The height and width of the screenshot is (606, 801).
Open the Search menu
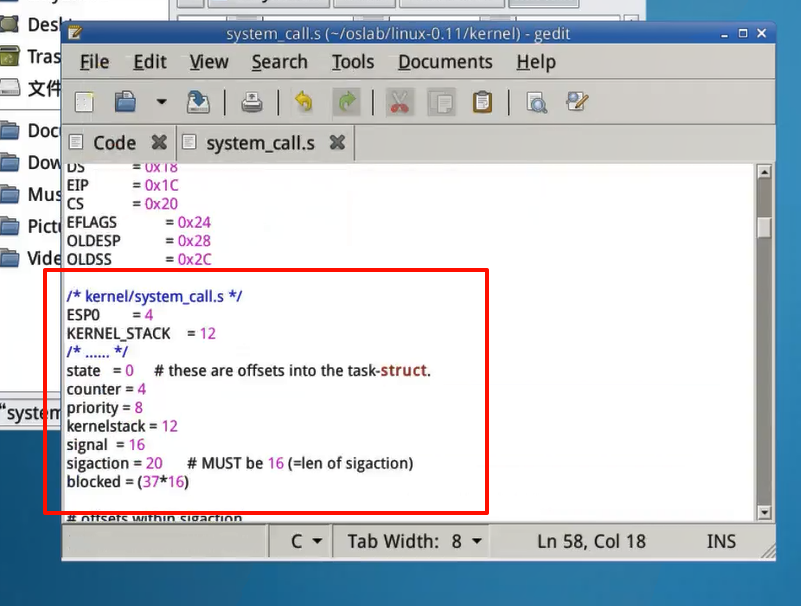(x=279, y=62)
